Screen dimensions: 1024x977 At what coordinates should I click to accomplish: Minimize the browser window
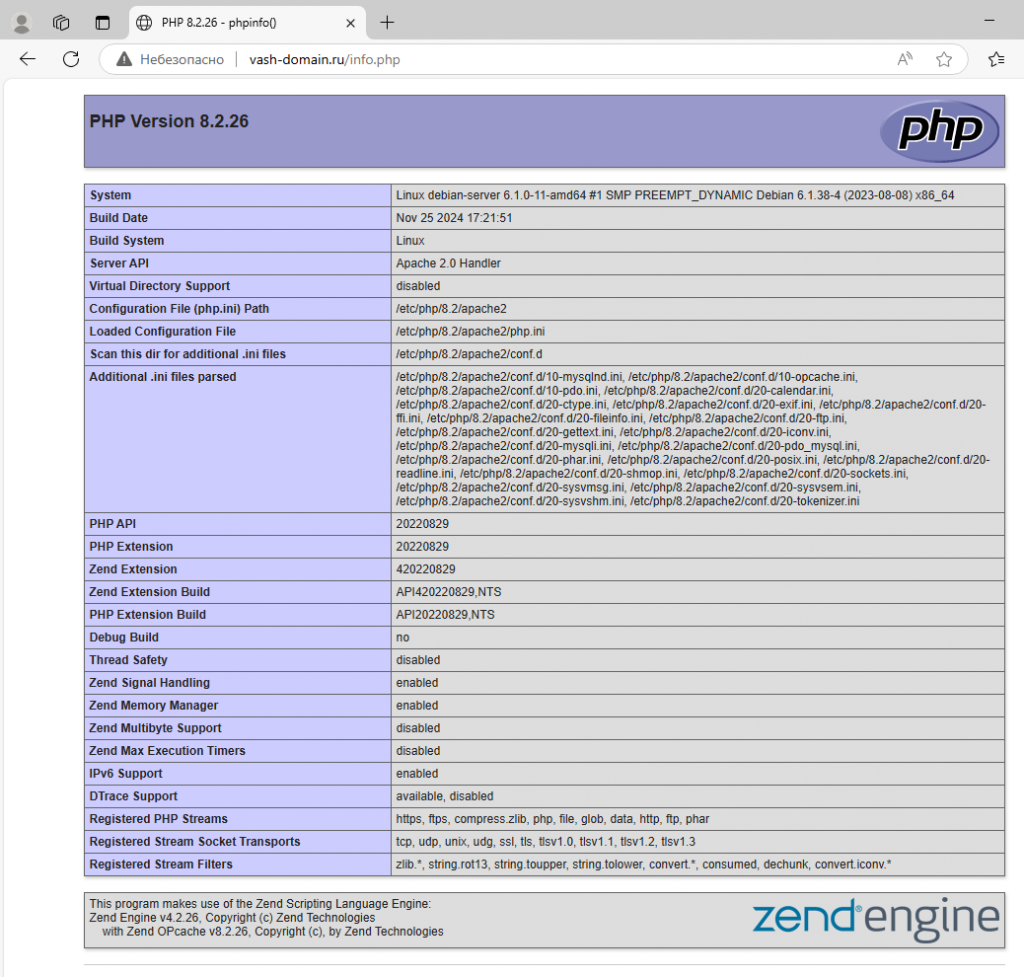click(989, 21)
